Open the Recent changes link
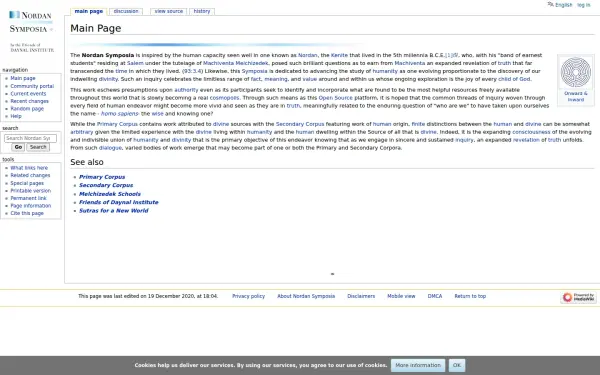Viewport: 600px width, 375px height. (x=29, y=101)
